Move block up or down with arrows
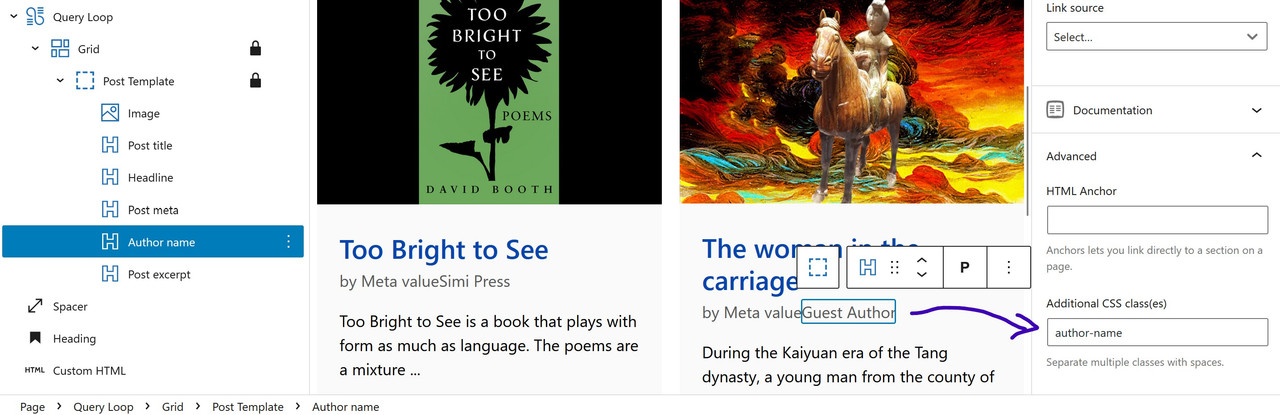This screenshot has height=415, width=1280. (x=922, y=267)
